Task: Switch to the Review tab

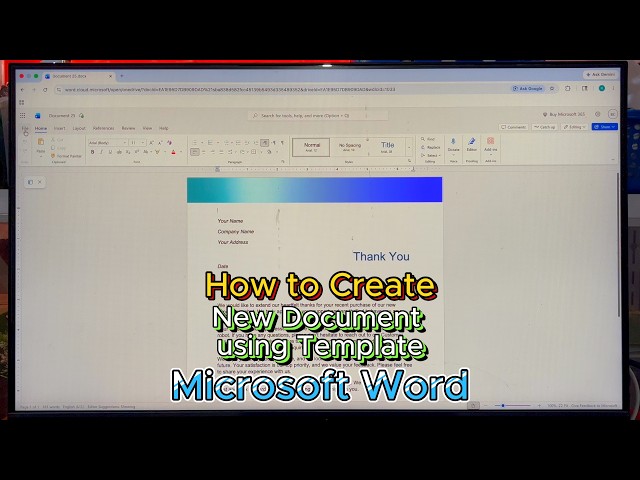Action: click(x=128, y=128)
